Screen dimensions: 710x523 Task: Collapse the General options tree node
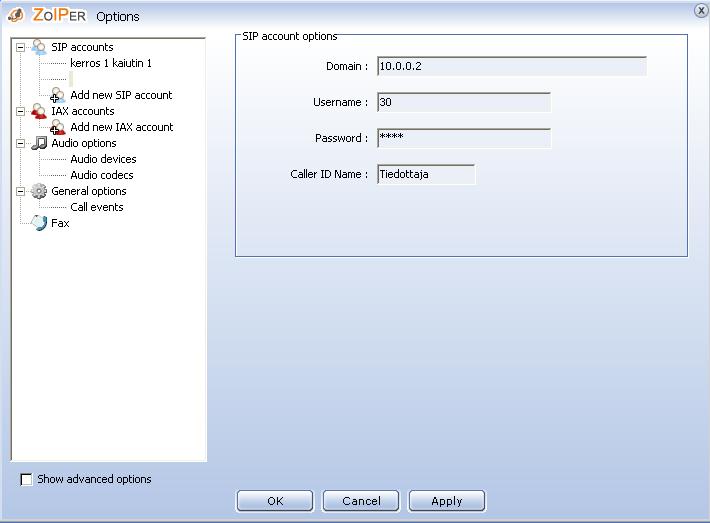tap(20, 191)
